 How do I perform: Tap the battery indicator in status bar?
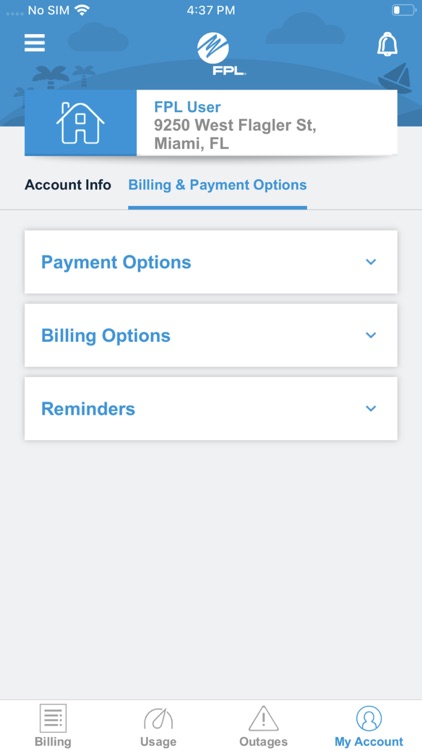[404, 10]
